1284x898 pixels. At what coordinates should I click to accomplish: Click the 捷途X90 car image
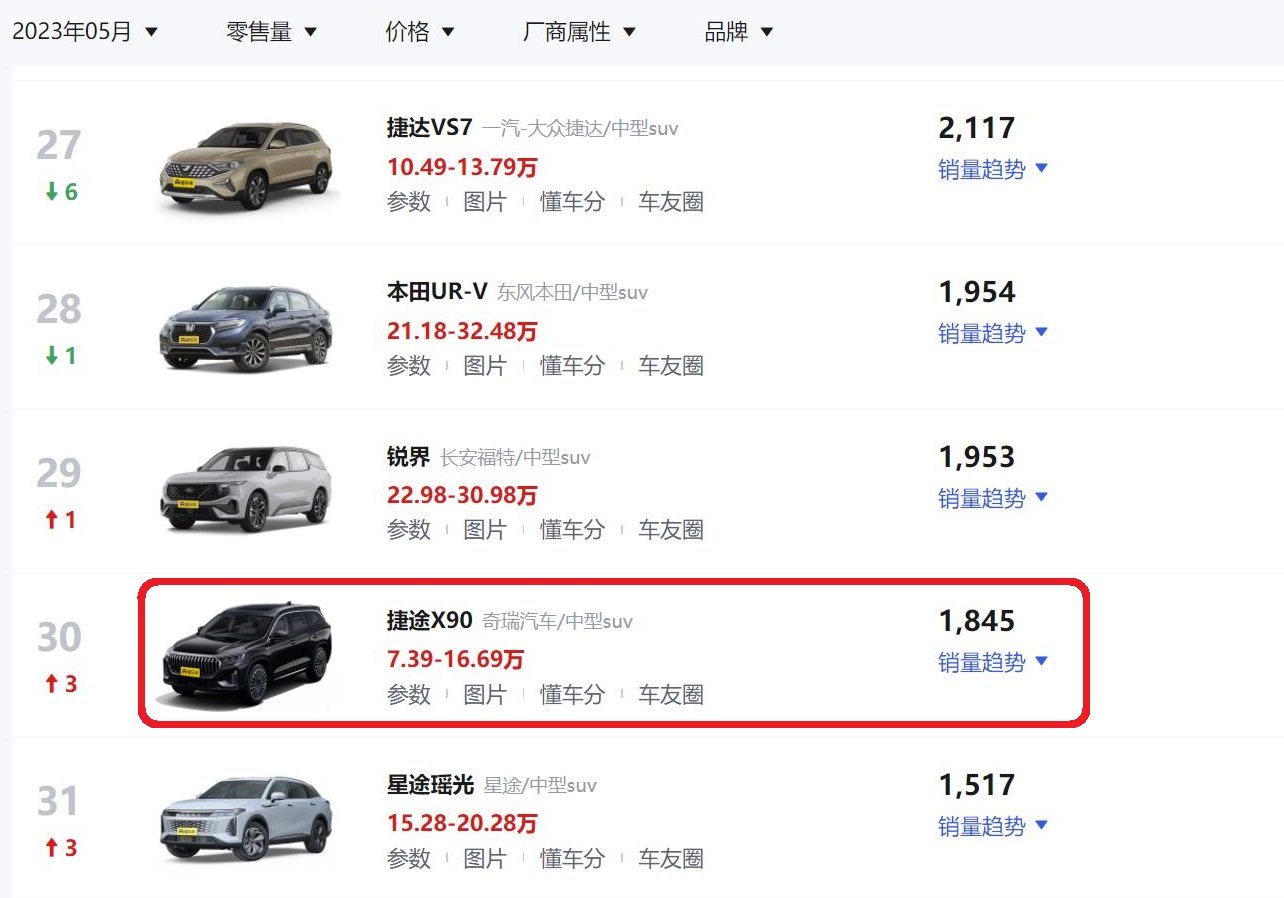point(246,657)
